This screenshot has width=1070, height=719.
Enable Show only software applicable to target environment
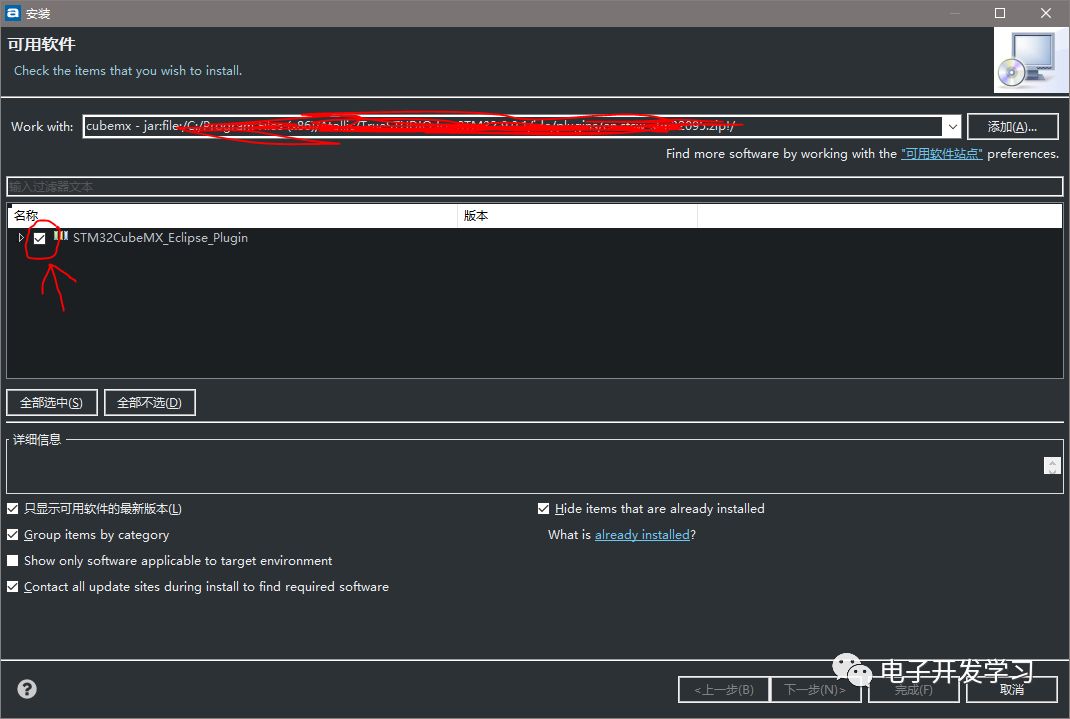click(x=12, y=561)
